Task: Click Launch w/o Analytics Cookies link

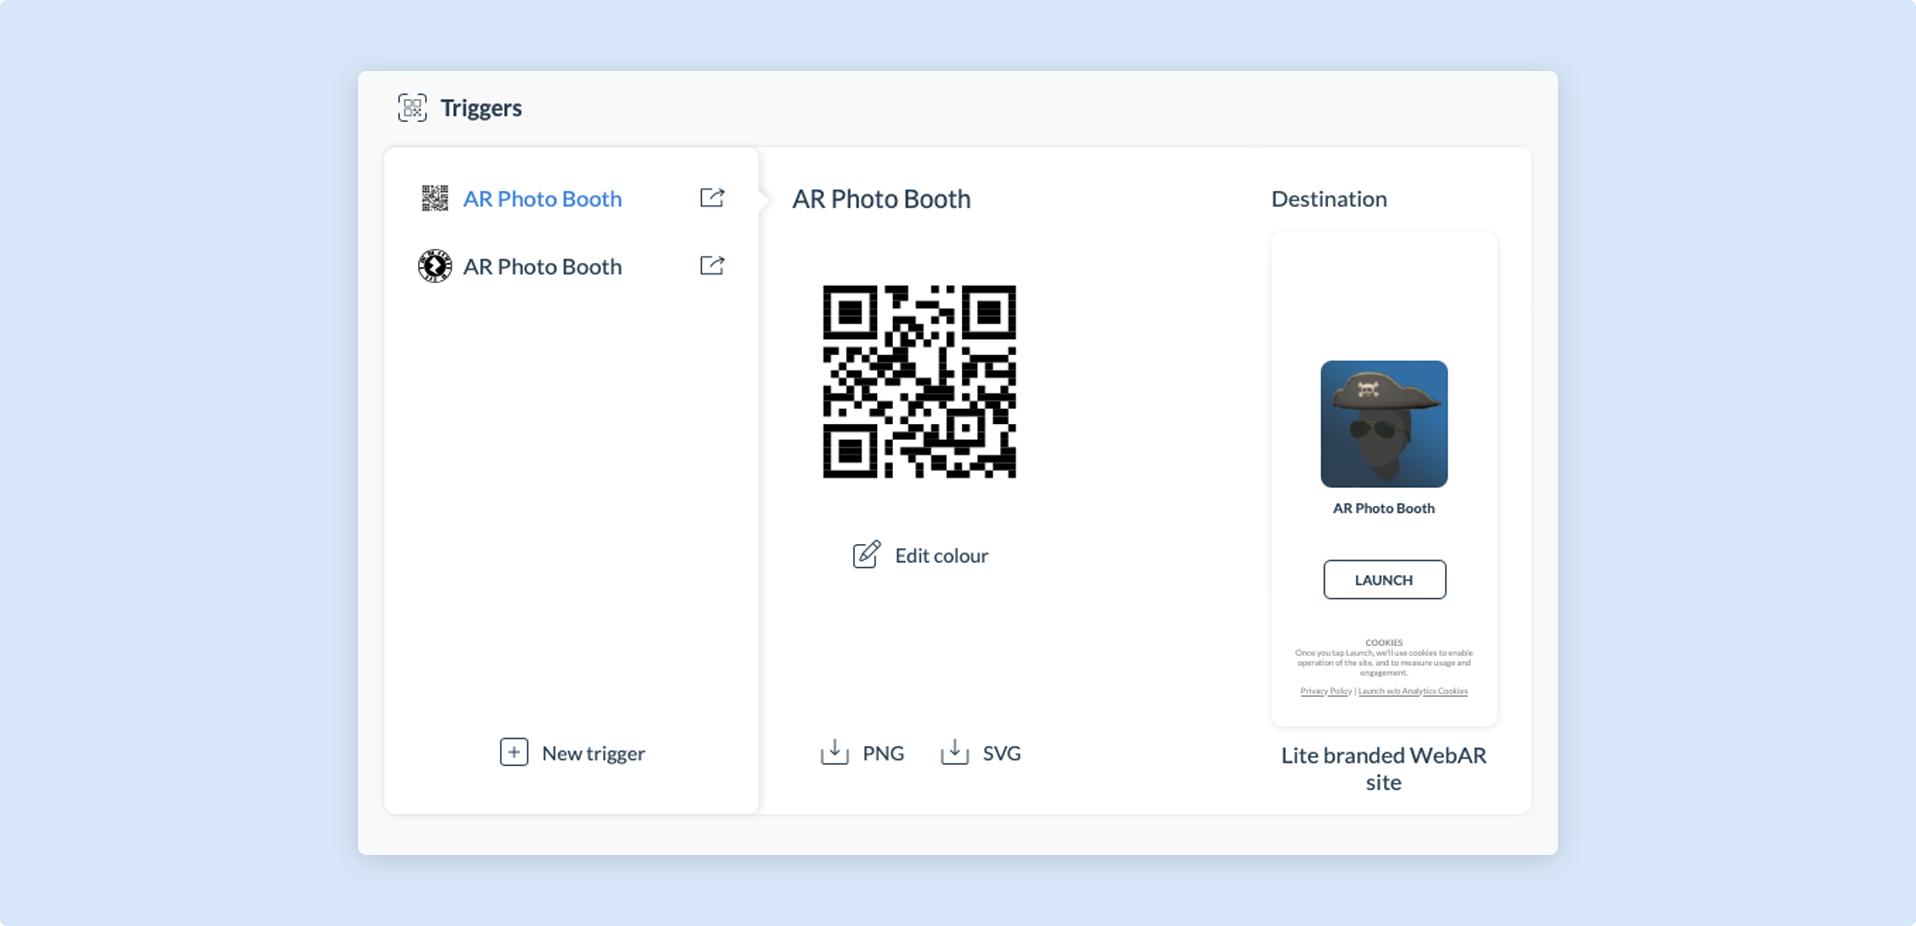Action: coord(1413,691)
